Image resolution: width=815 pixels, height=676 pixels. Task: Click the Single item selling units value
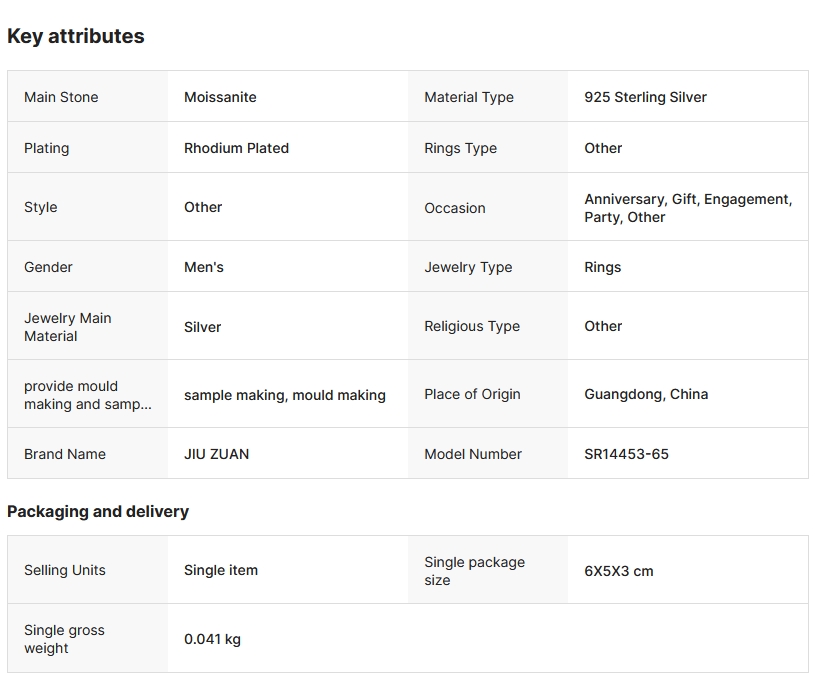[x=221, y=570]
